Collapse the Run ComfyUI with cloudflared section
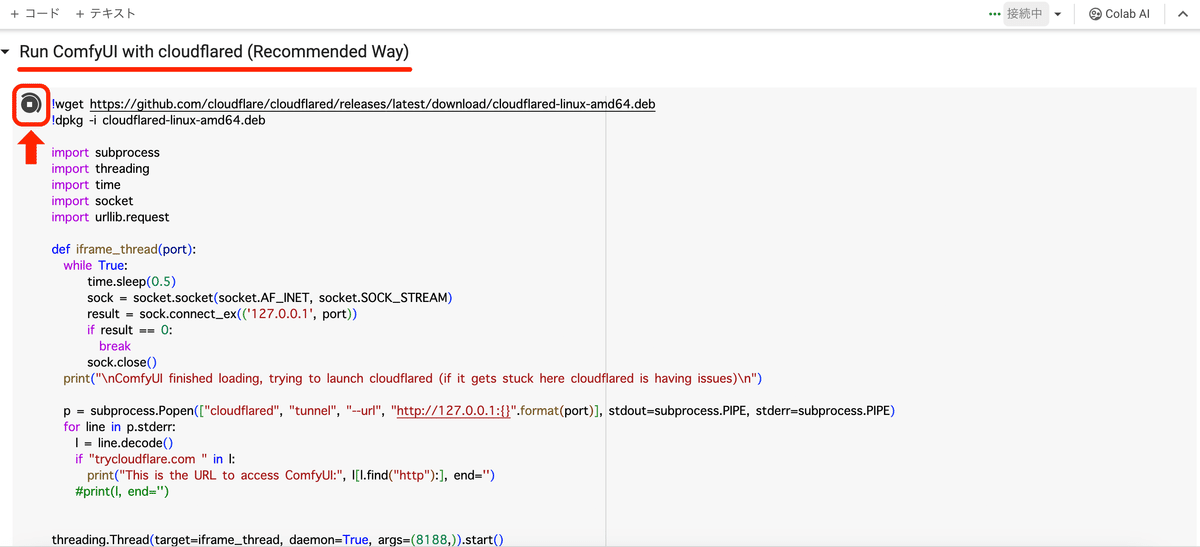Viewport: 1200px width, 547px height. pyautogui.click(x=7, y=52)
